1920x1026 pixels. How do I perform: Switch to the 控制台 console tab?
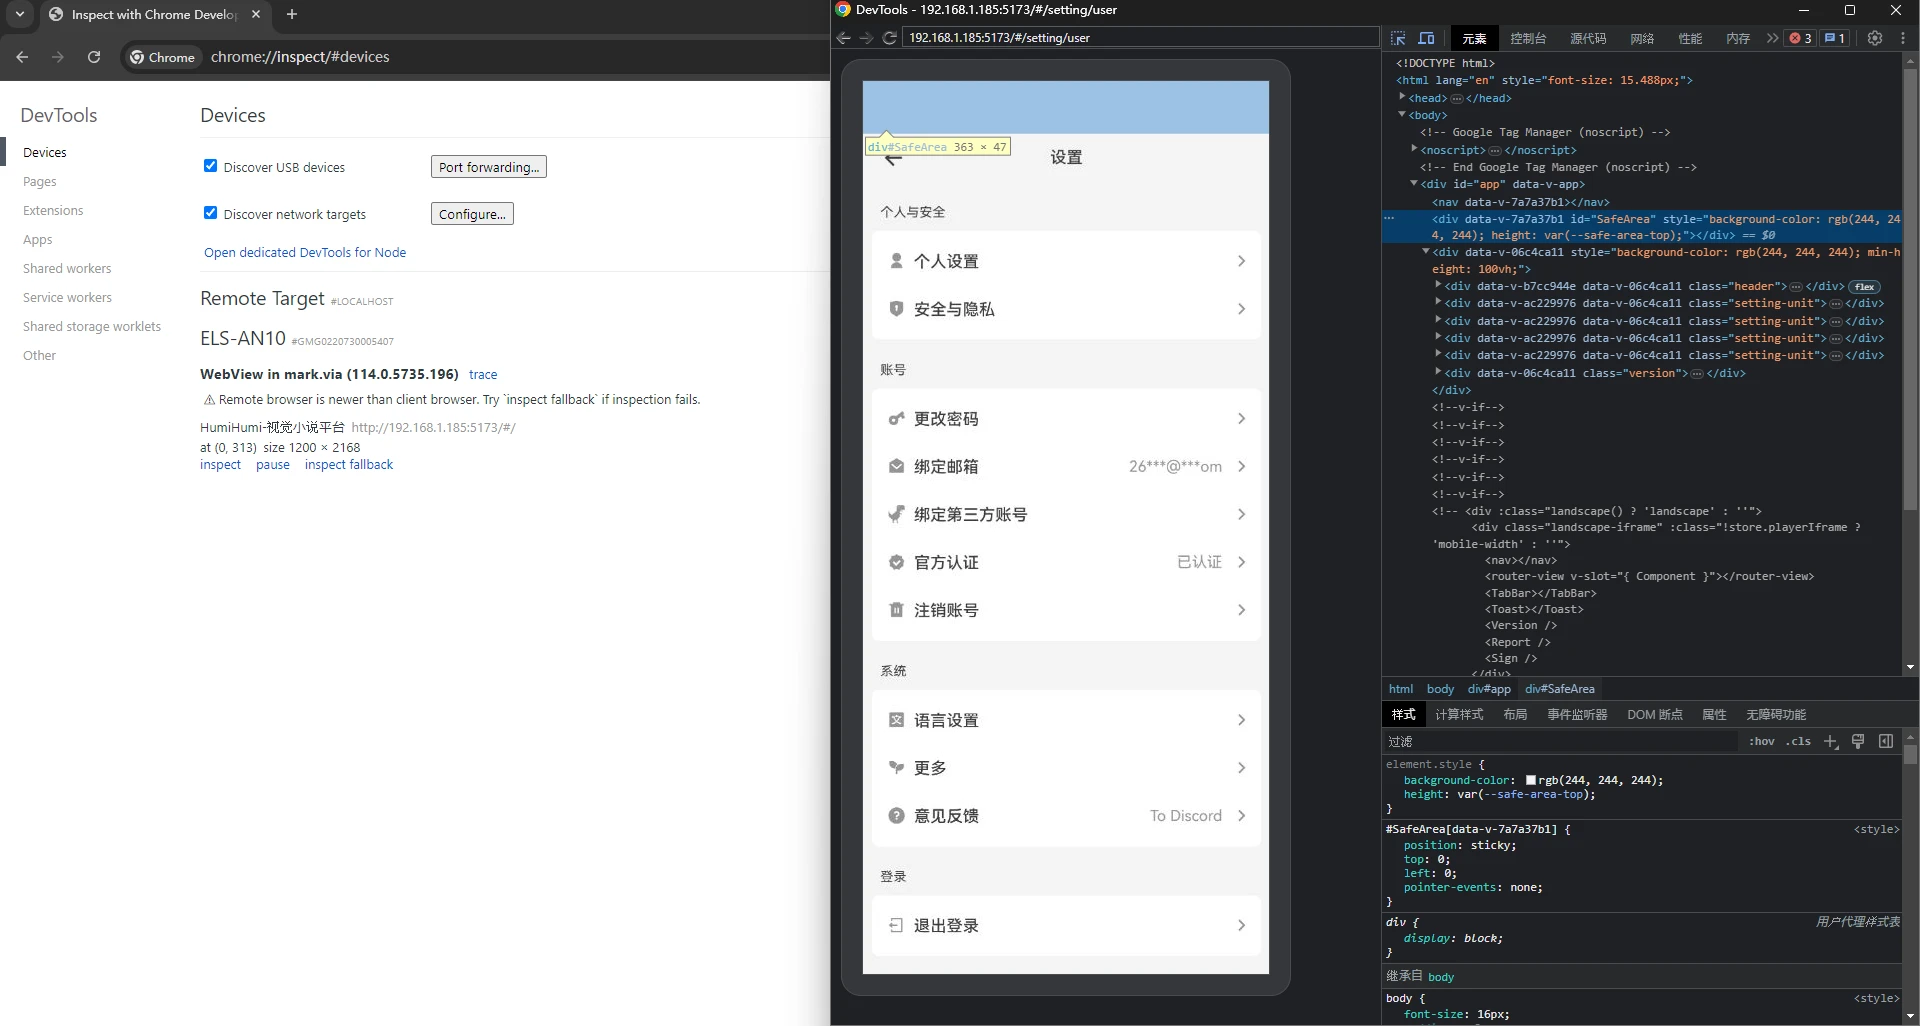[x=1527, y=38]
